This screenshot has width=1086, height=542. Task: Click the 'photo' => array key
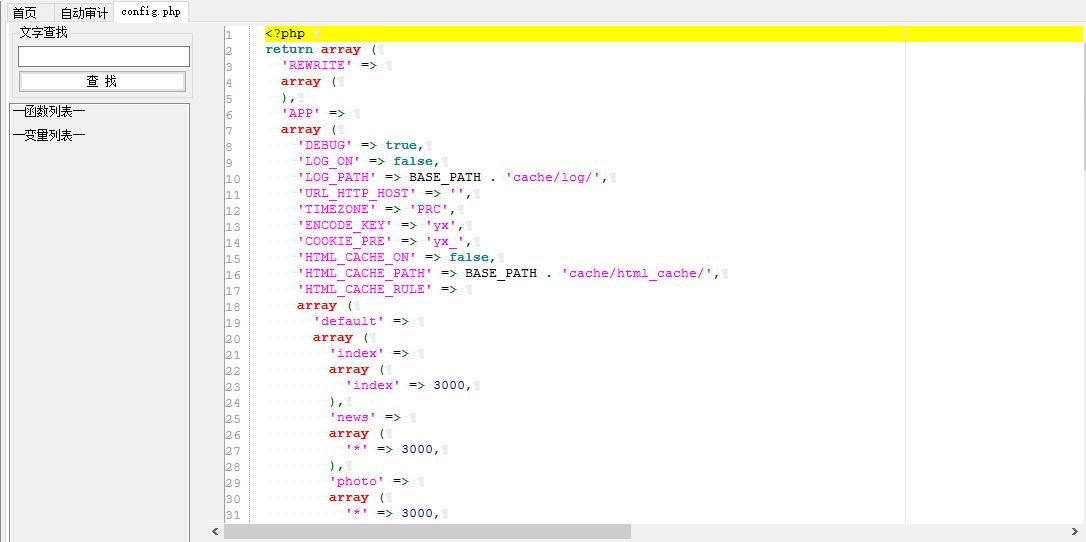tap(357, 481)
